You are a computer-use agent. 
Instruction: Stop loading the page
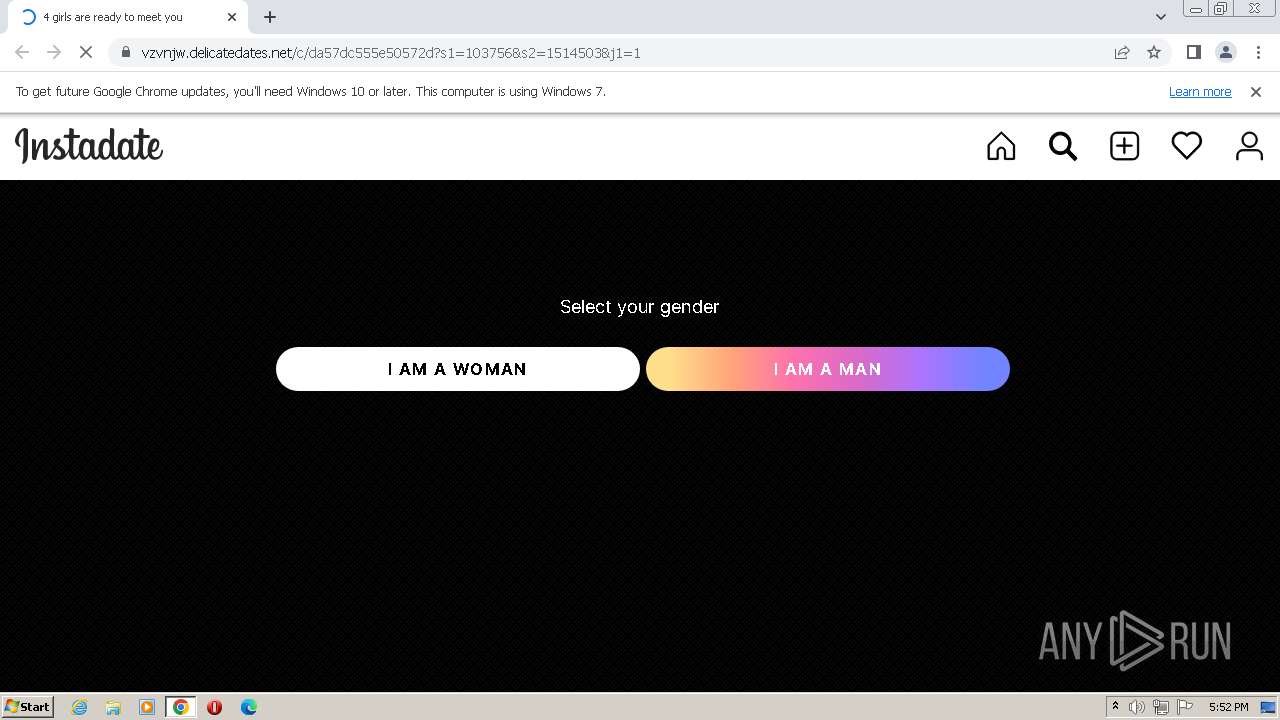pyautogui.click(x=86, y=52)
